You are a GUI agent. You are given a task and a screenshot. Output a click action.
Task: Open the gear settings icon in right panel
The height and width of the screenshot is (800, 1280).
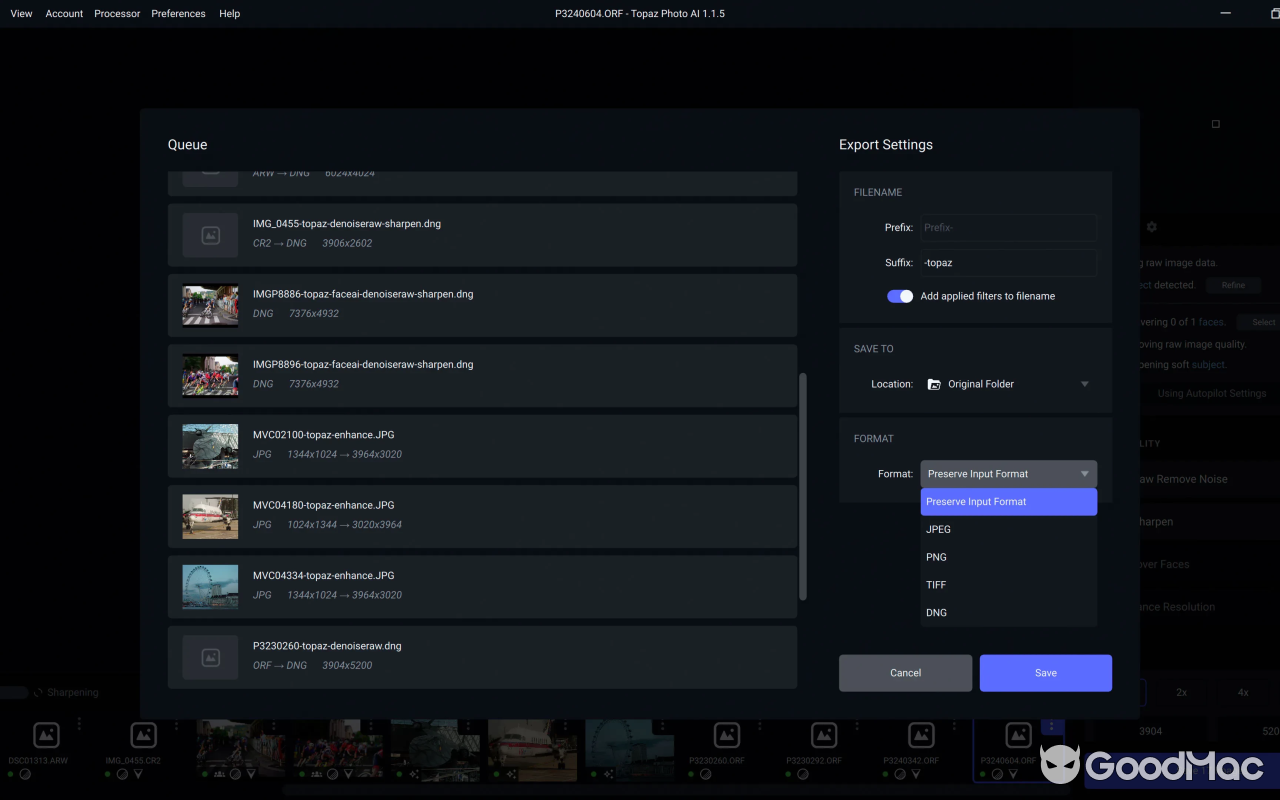[x=1151, y=227]
